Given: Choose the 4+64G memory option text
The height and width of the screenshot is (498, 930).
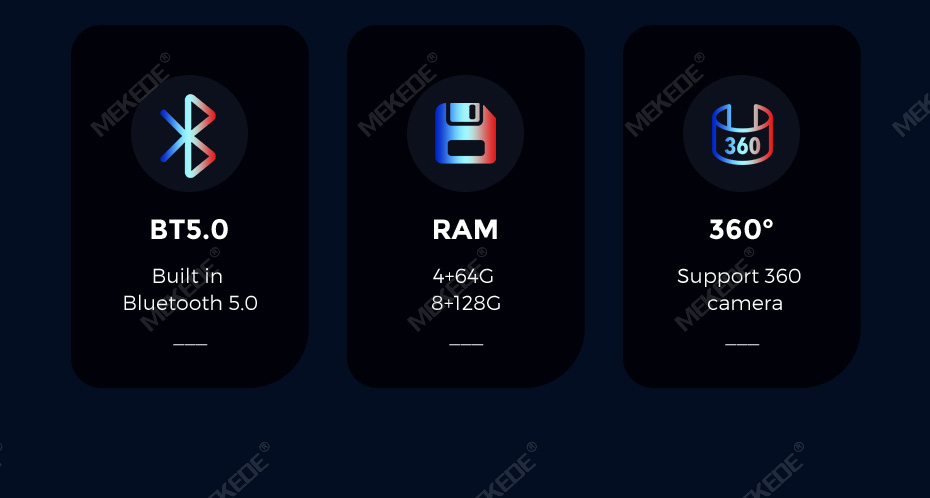Looking at the screenshot, I should [463, 276].
